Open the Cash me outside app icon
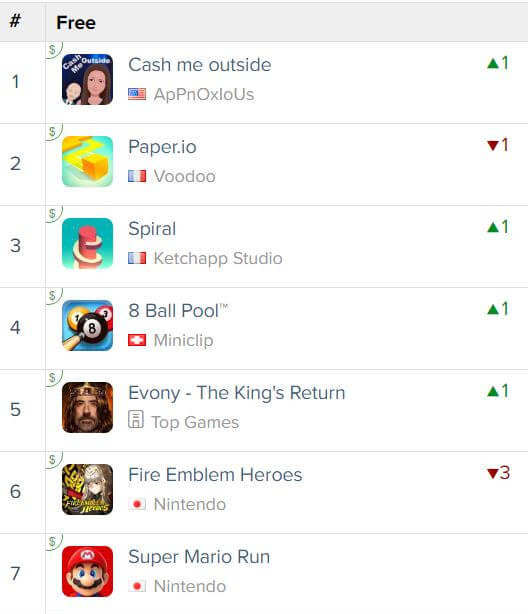 coord(87,79)
